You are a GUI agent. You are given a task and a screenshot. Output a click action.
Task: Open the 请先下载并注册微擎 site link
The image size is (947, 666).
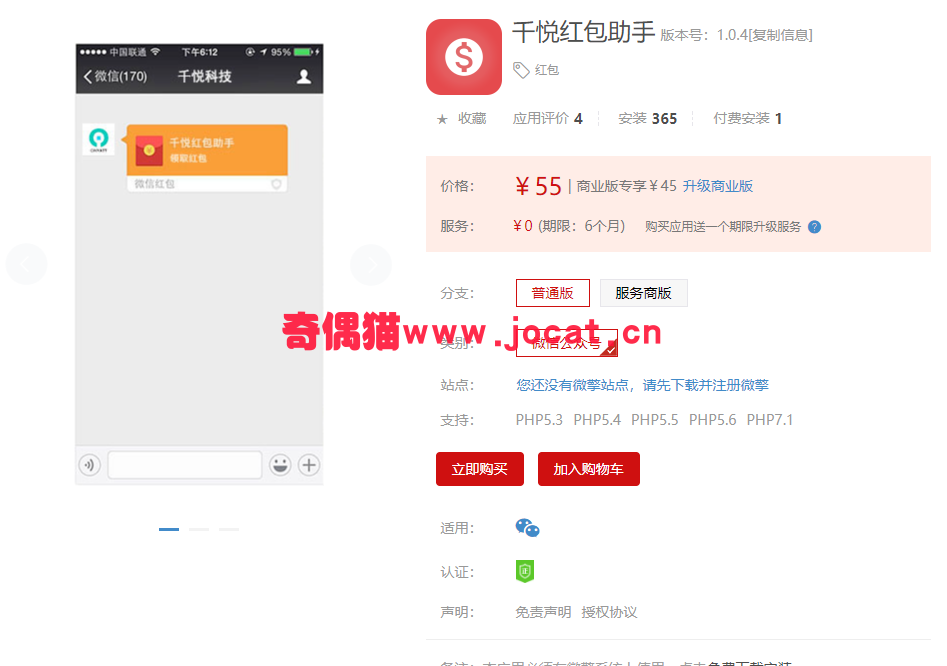tap(705, 385)
